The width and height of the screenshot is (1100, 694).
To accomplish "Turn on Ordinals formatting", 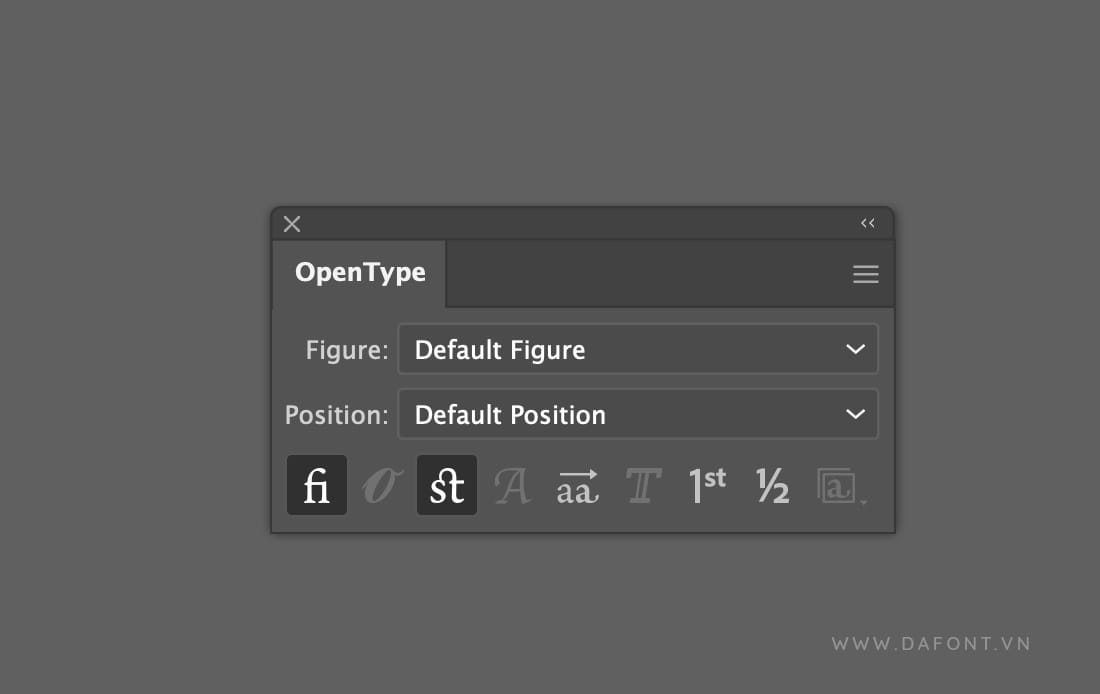I will [x=707, y=485].
